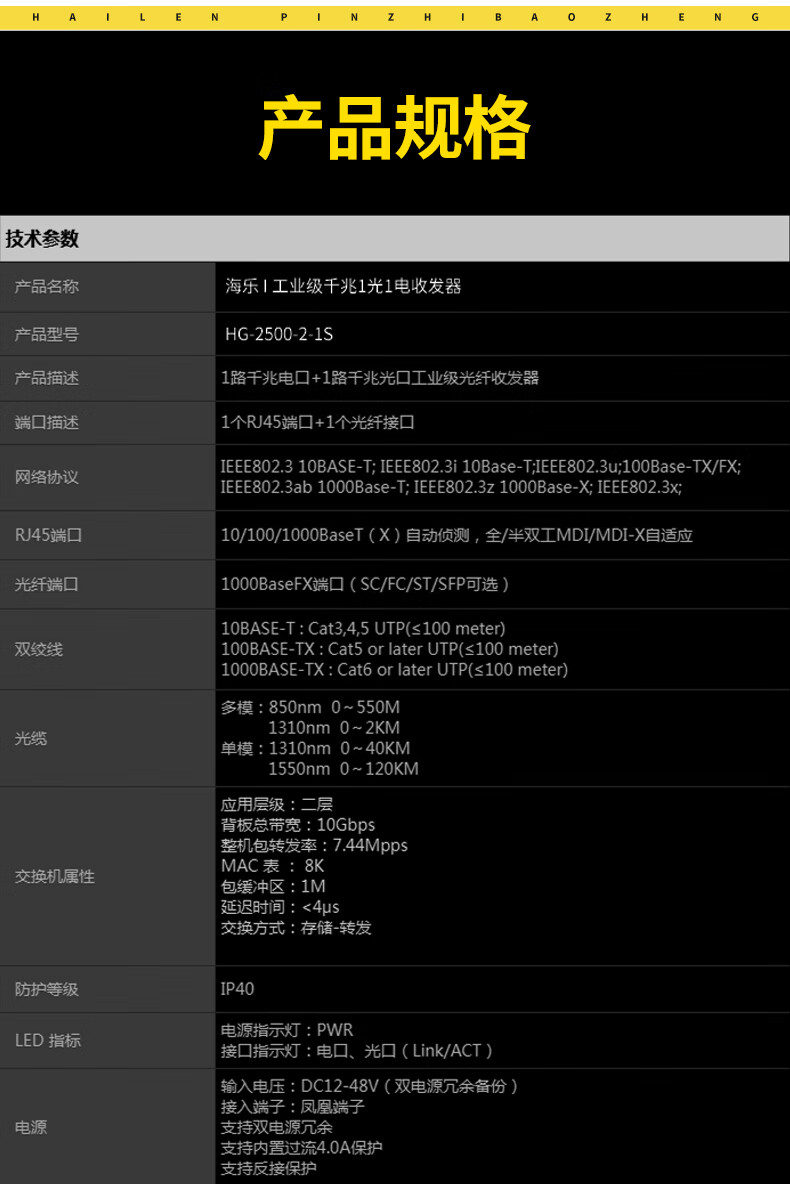Image resolution: width=790 pixels, height=1184 pixels.
Task: Select the 10/100/1000BaseT(X) 自动侦测 value
Action: coord(457,535)
